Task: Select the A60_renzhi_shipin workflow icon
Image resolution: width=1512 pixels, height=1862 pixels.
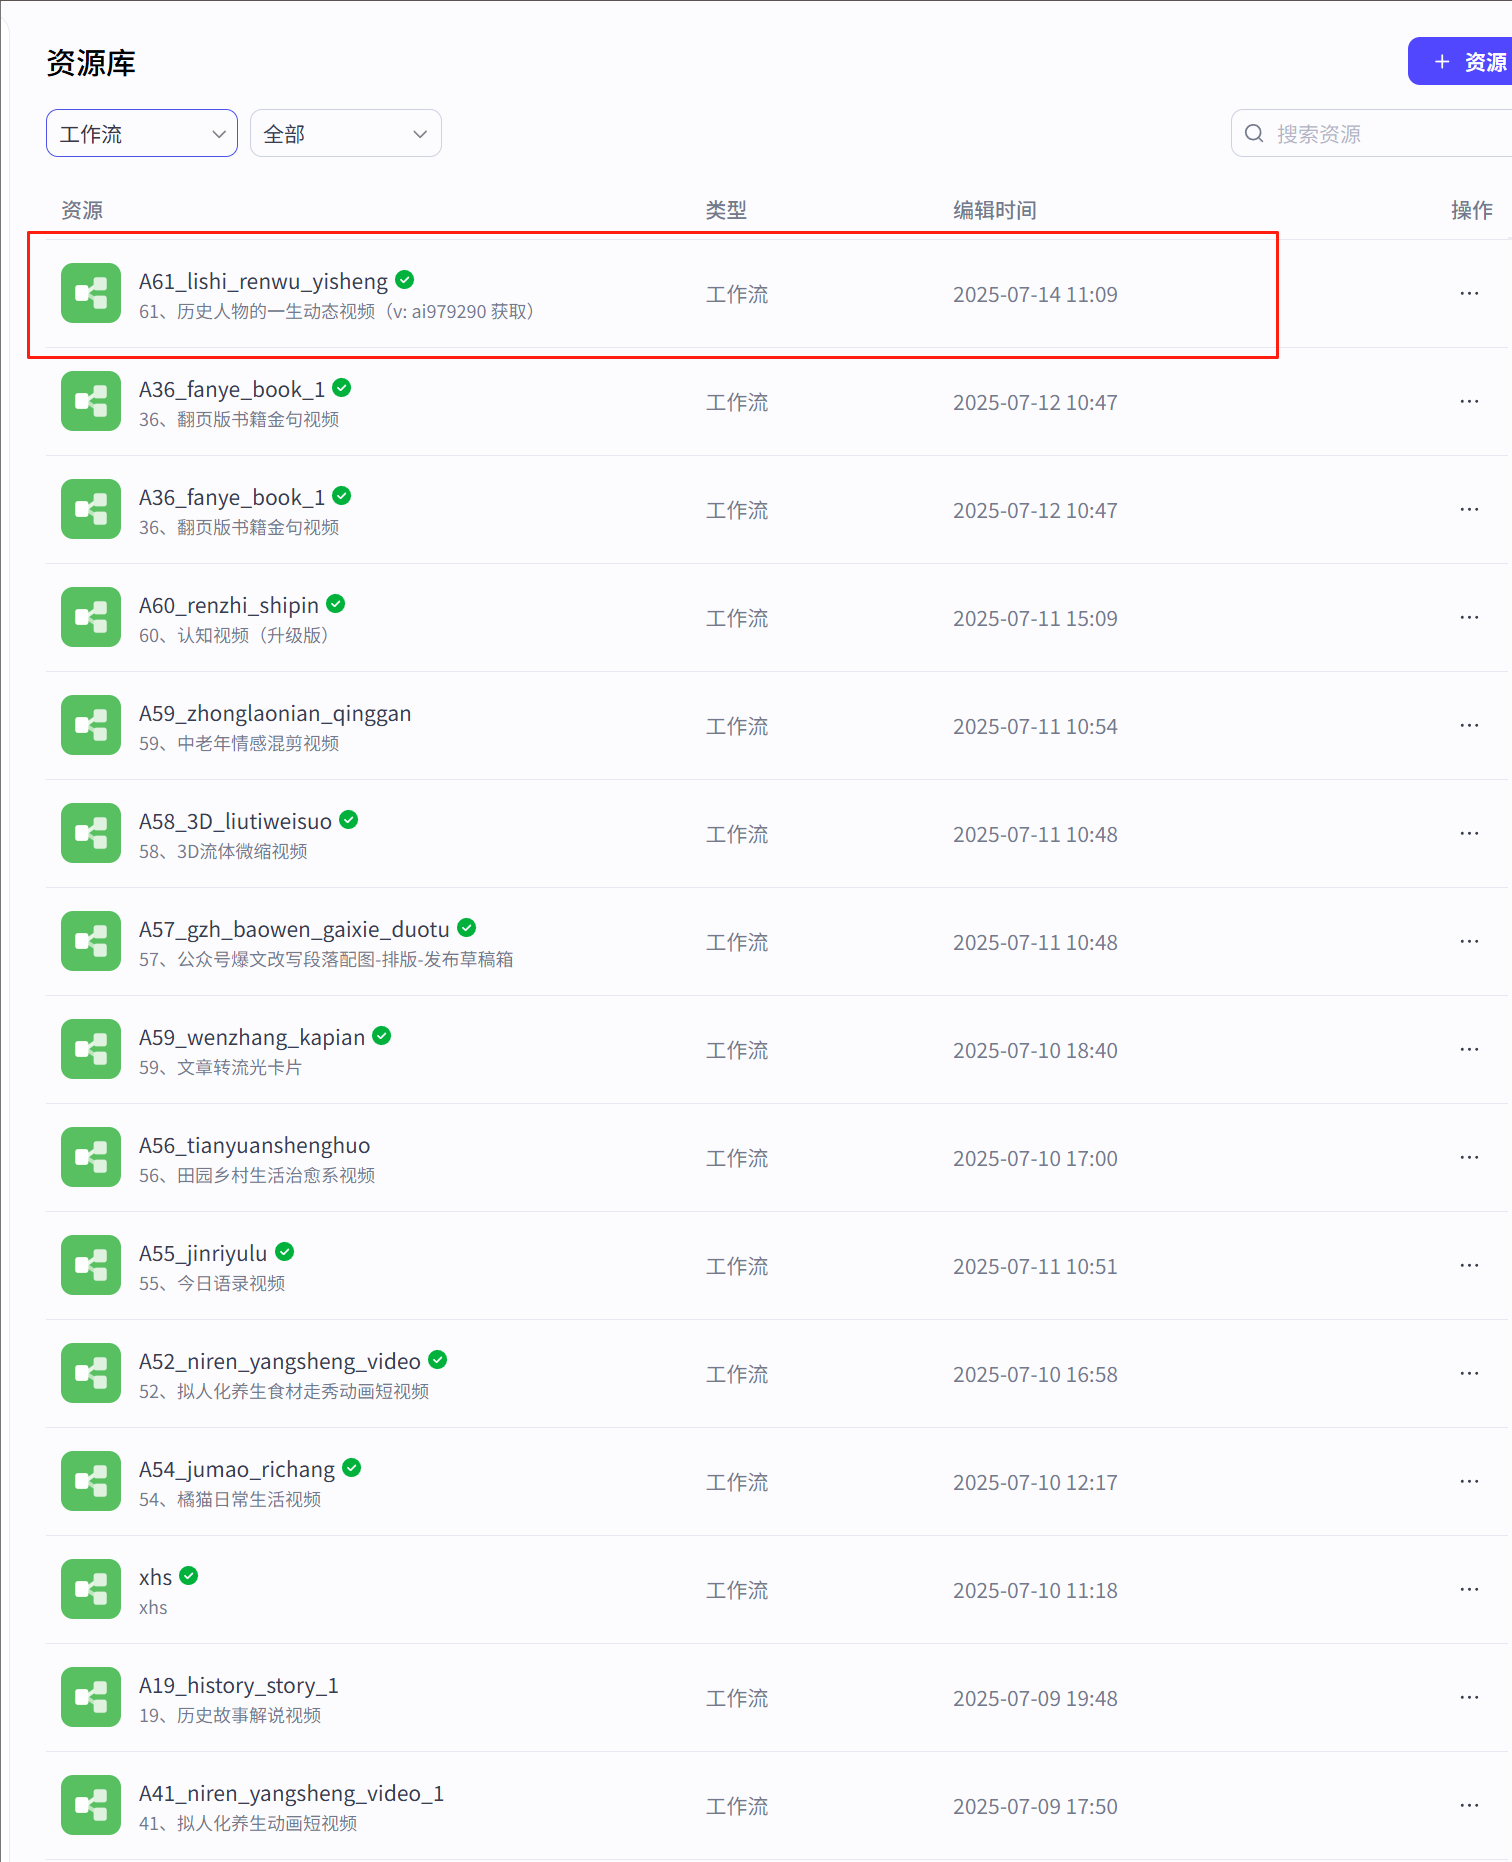Action: [x=90, y=617]
